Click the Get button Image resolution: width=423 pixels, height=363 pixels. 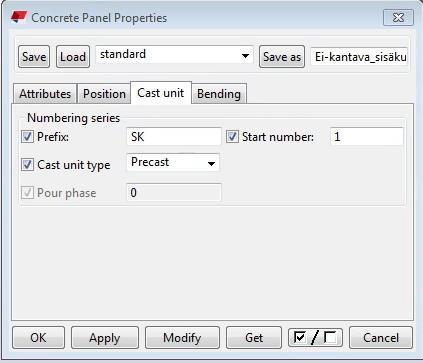254,338
